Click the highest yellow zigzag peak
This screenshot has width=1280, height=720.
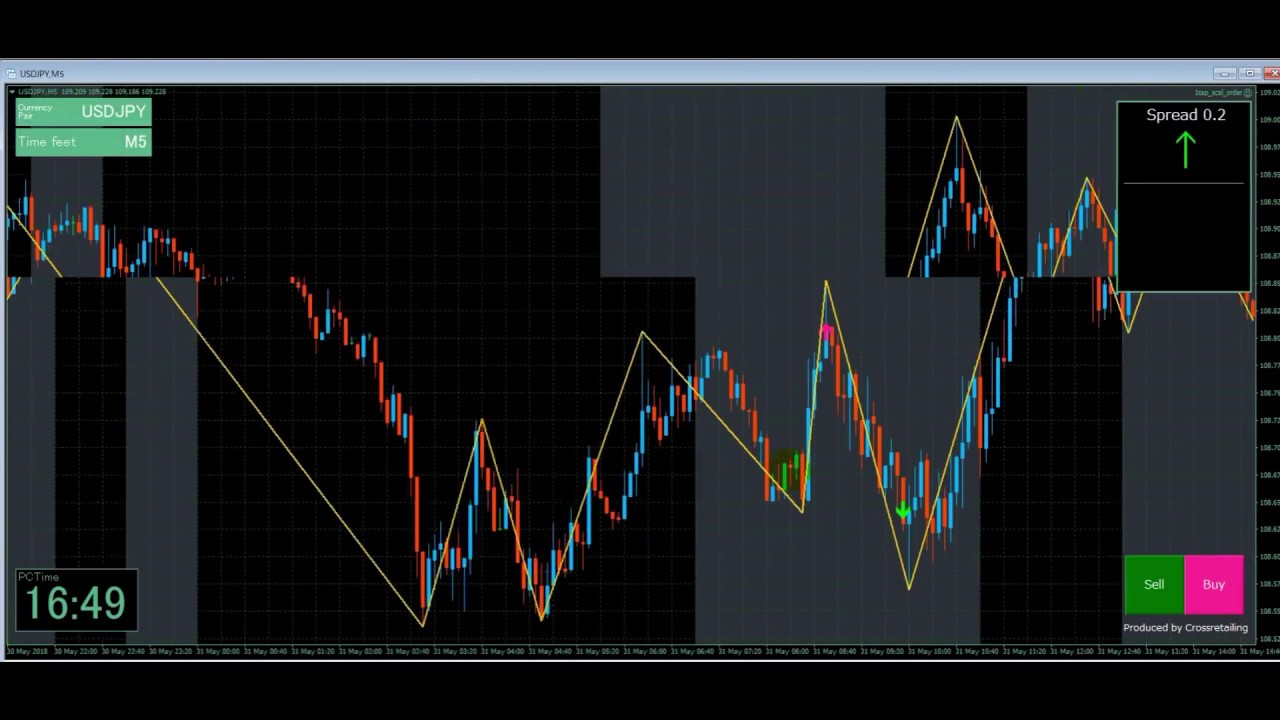point(956,118)
